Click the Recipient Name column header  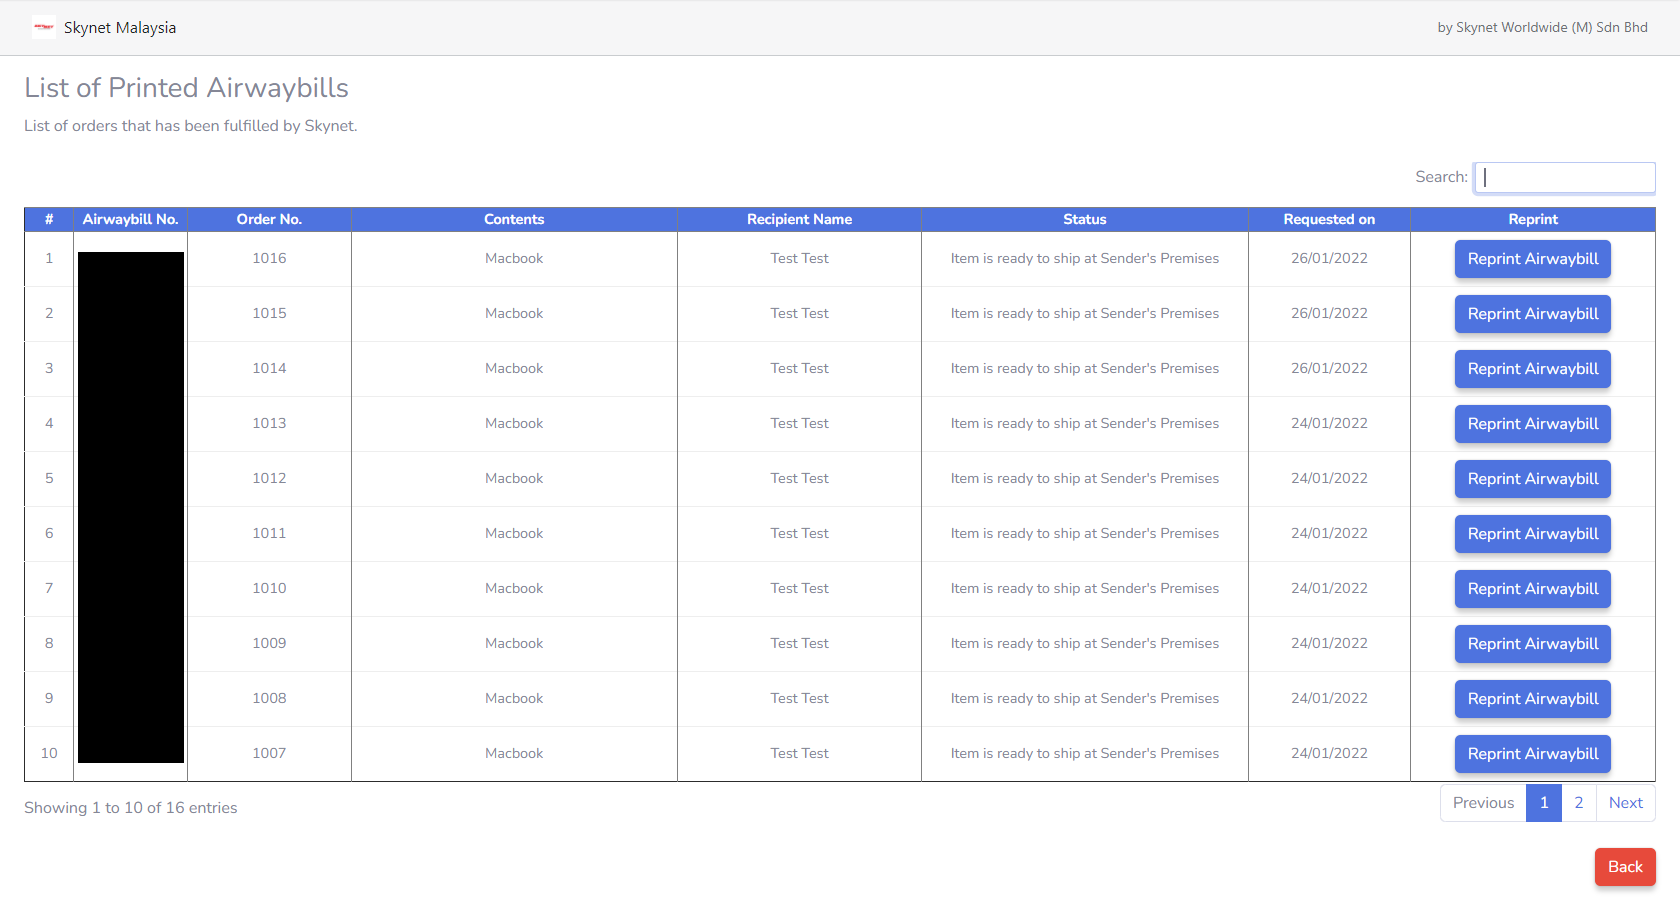coord(799,219)
